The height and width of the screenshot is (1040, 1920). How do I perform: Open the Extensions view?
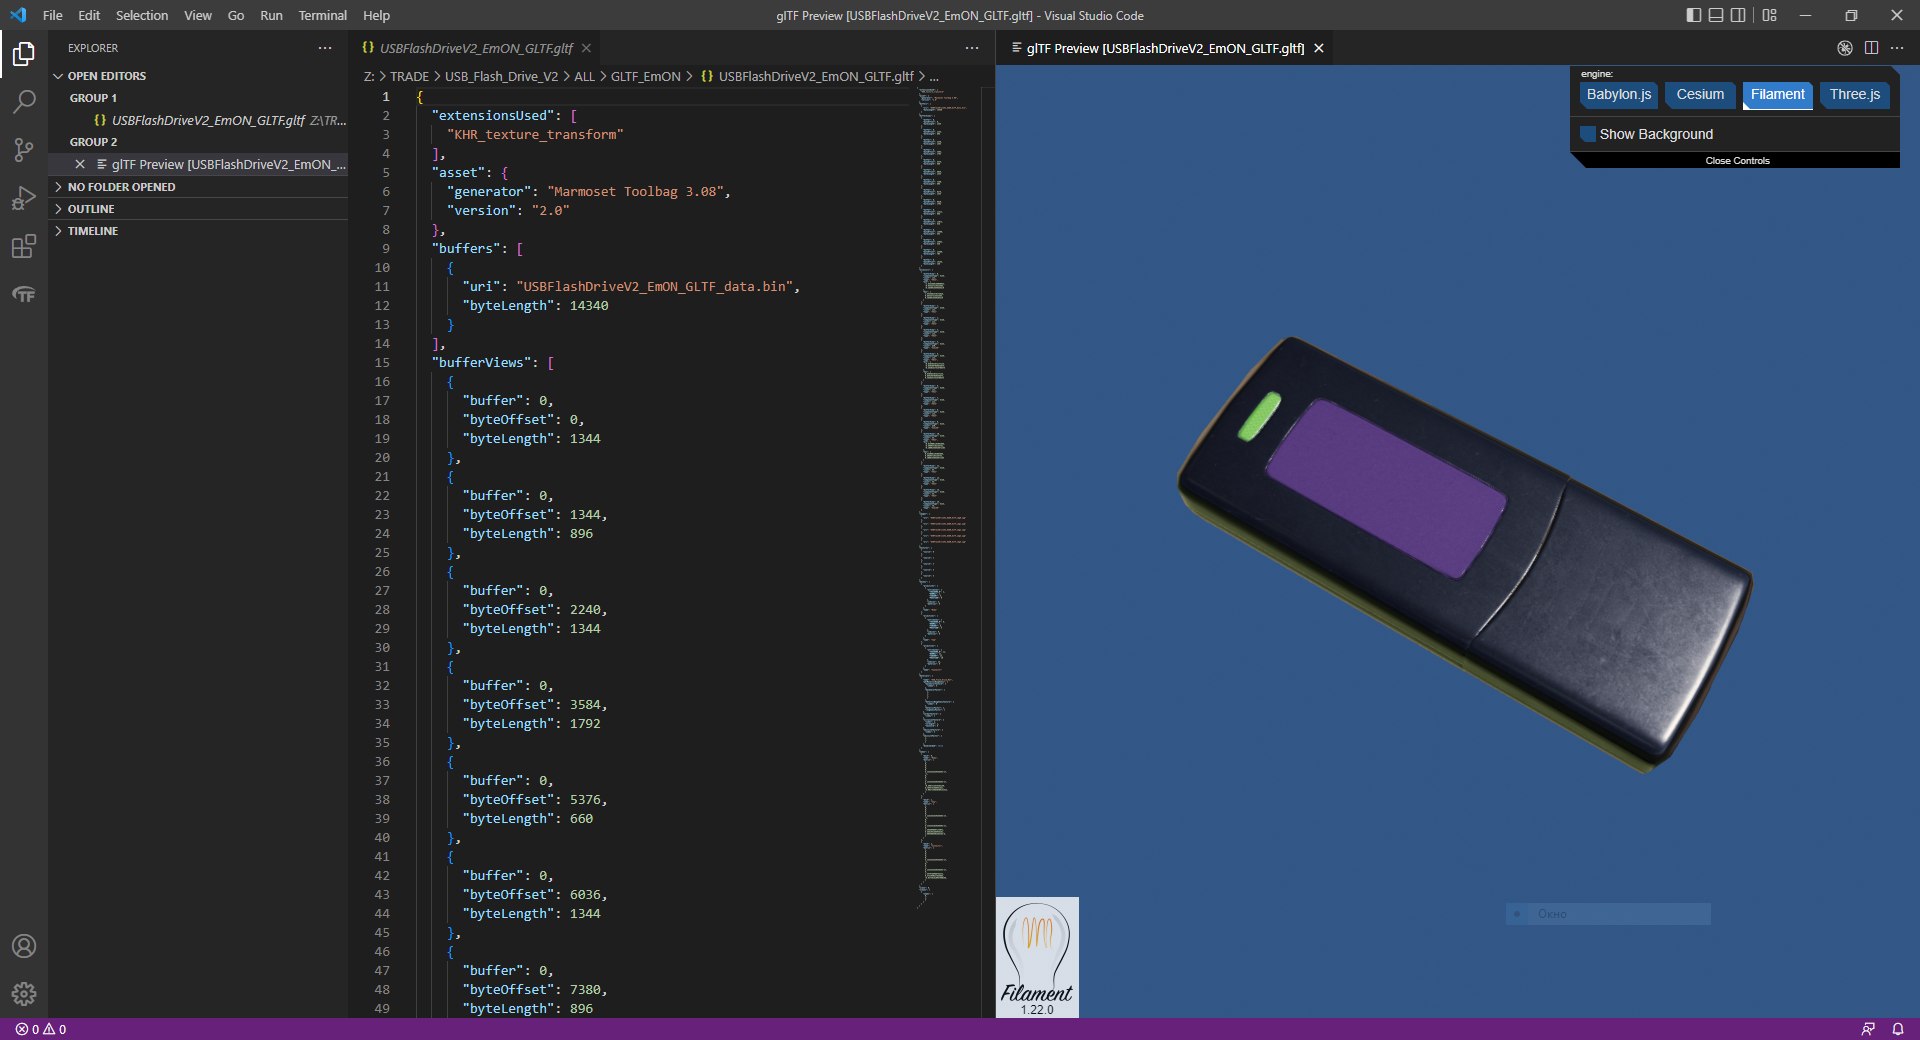24,246
